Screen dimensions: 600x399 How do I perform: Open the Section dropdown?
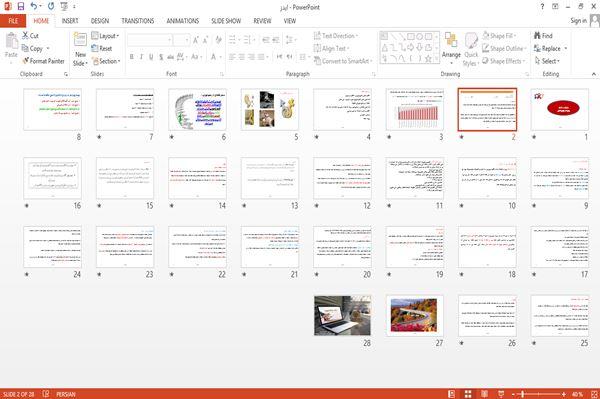coord(106,61)
